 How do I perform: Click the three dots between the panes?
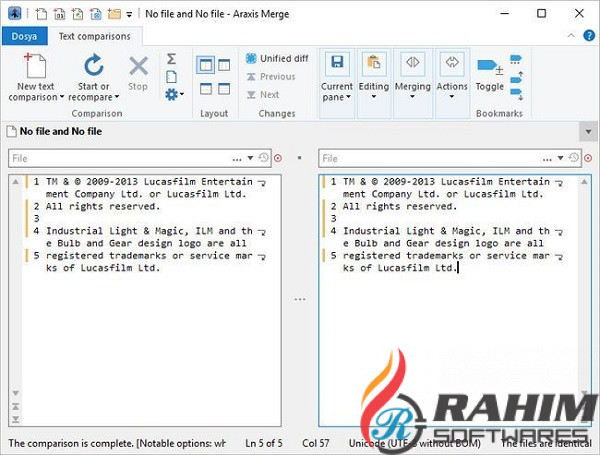[x=300, y=299]
